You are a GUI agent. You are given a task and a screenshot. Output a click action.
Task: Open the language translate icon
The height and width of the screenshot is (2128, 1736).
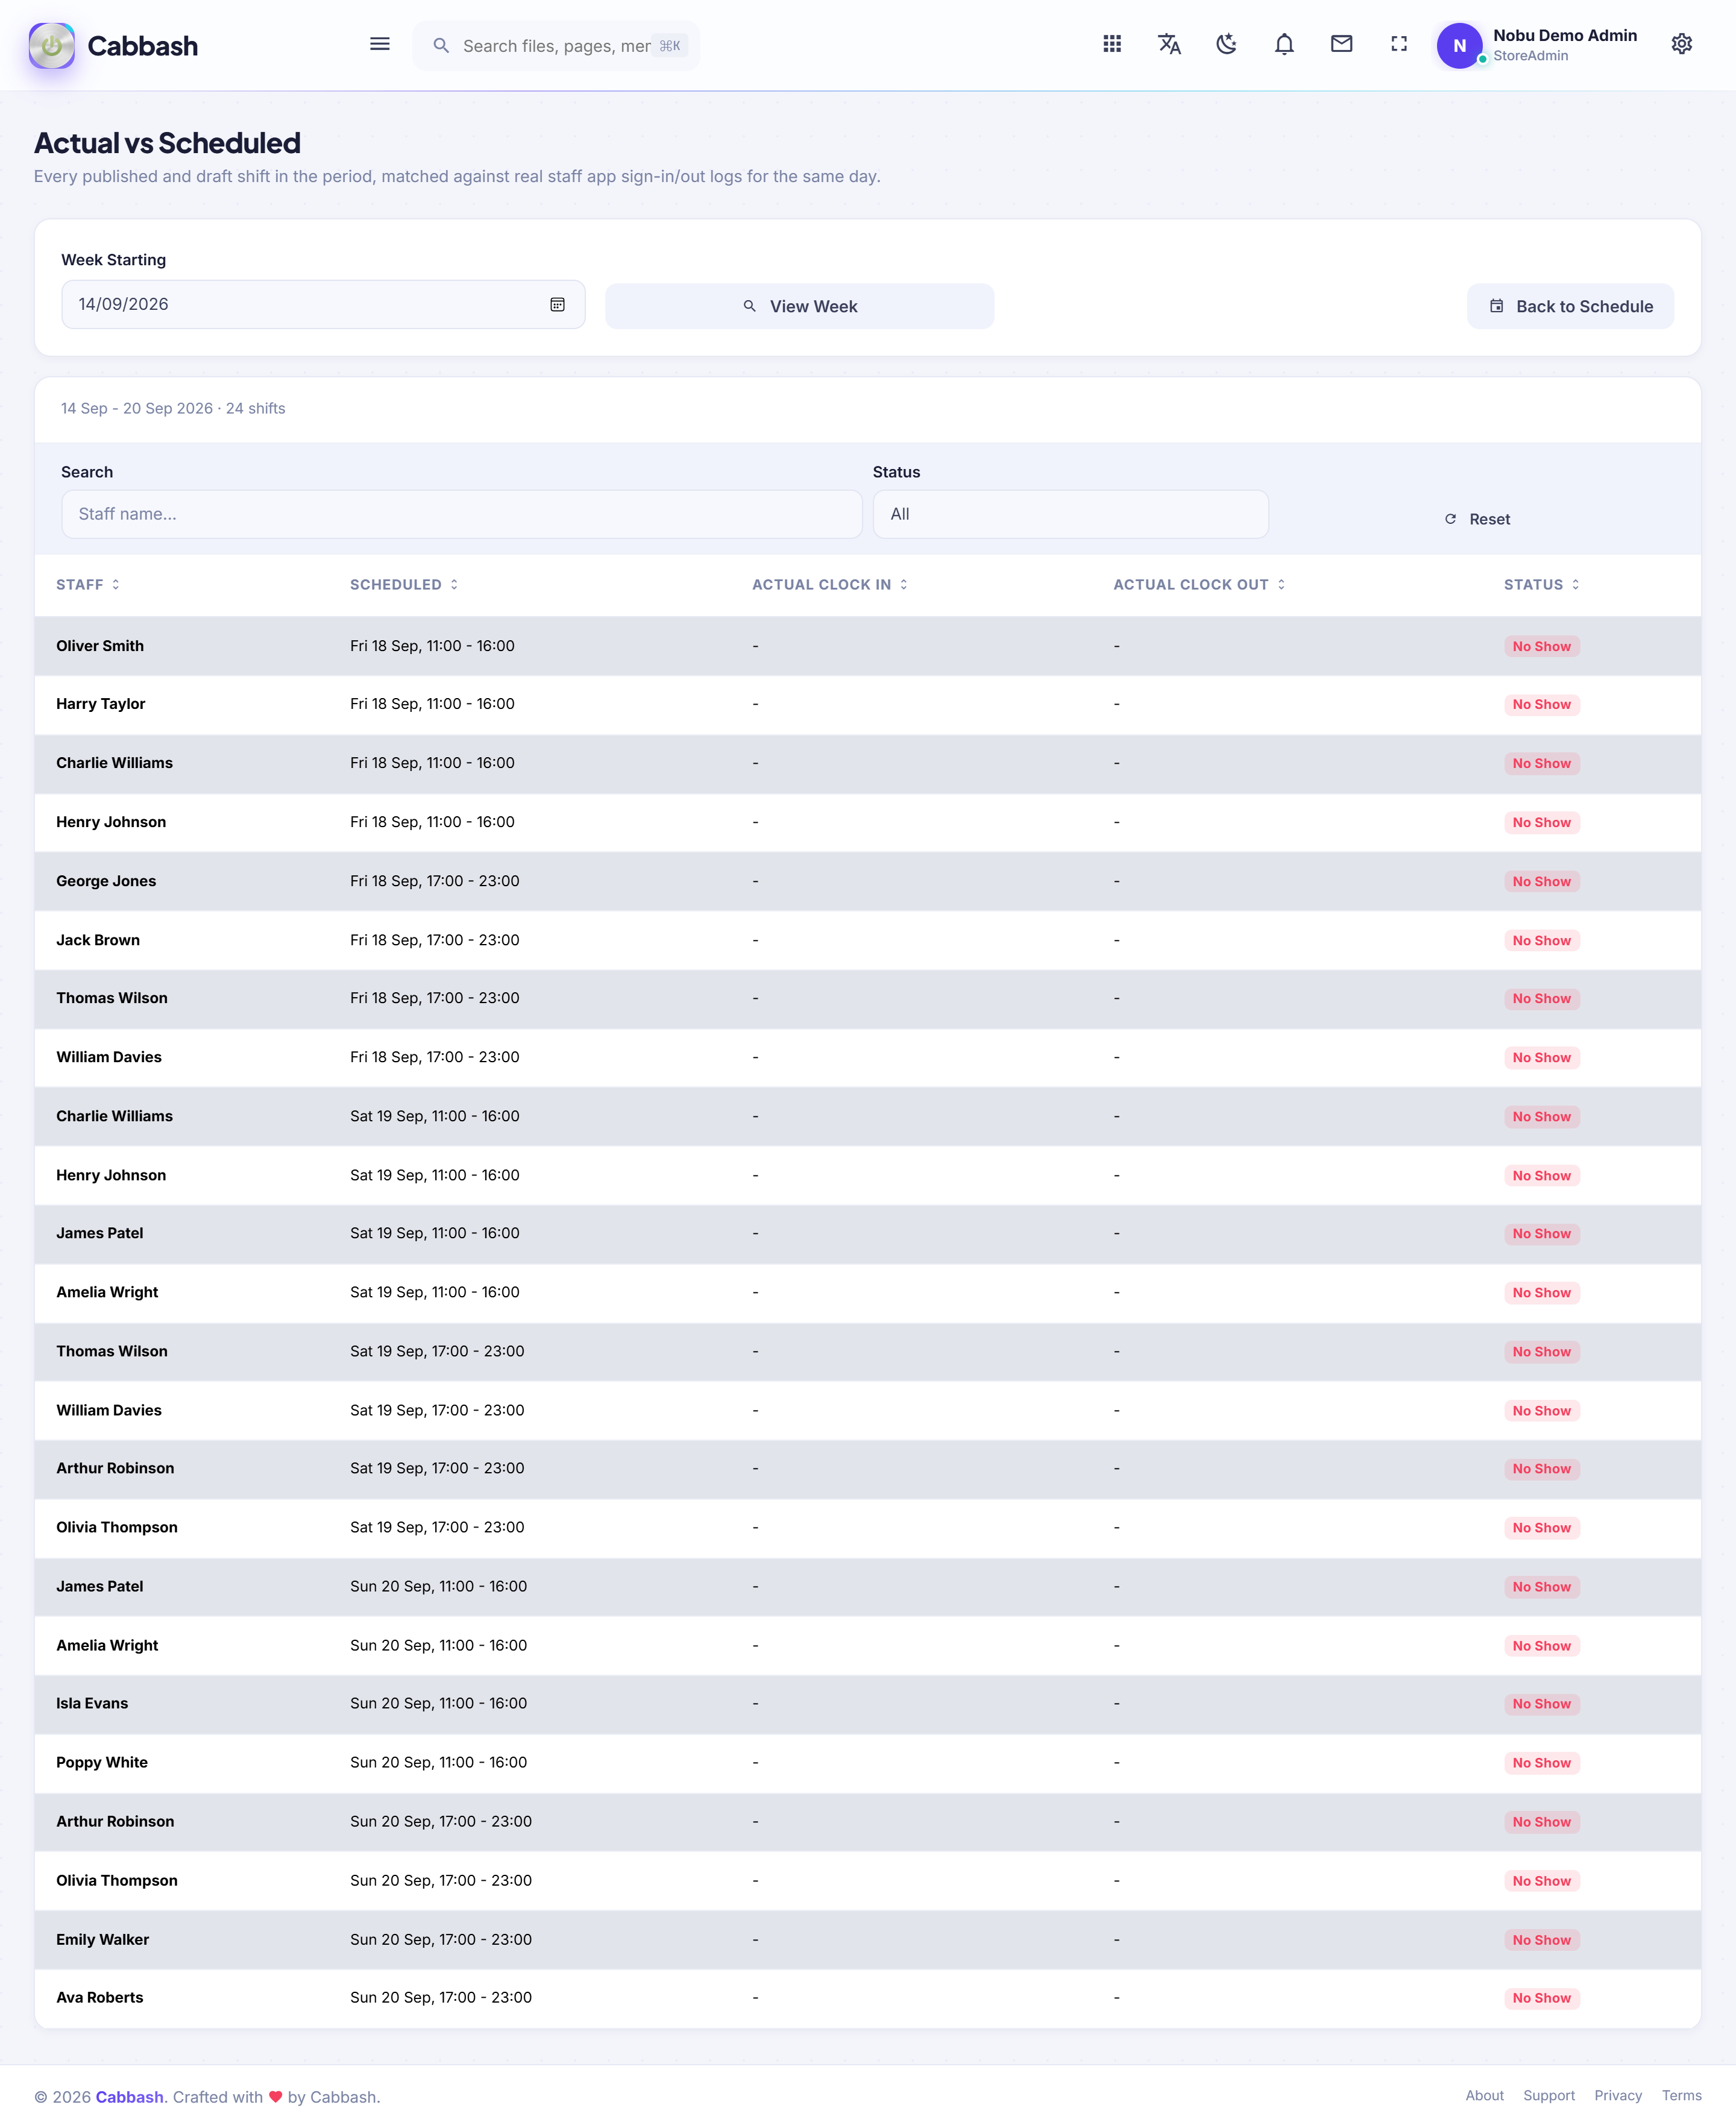tap(1169, 44)
